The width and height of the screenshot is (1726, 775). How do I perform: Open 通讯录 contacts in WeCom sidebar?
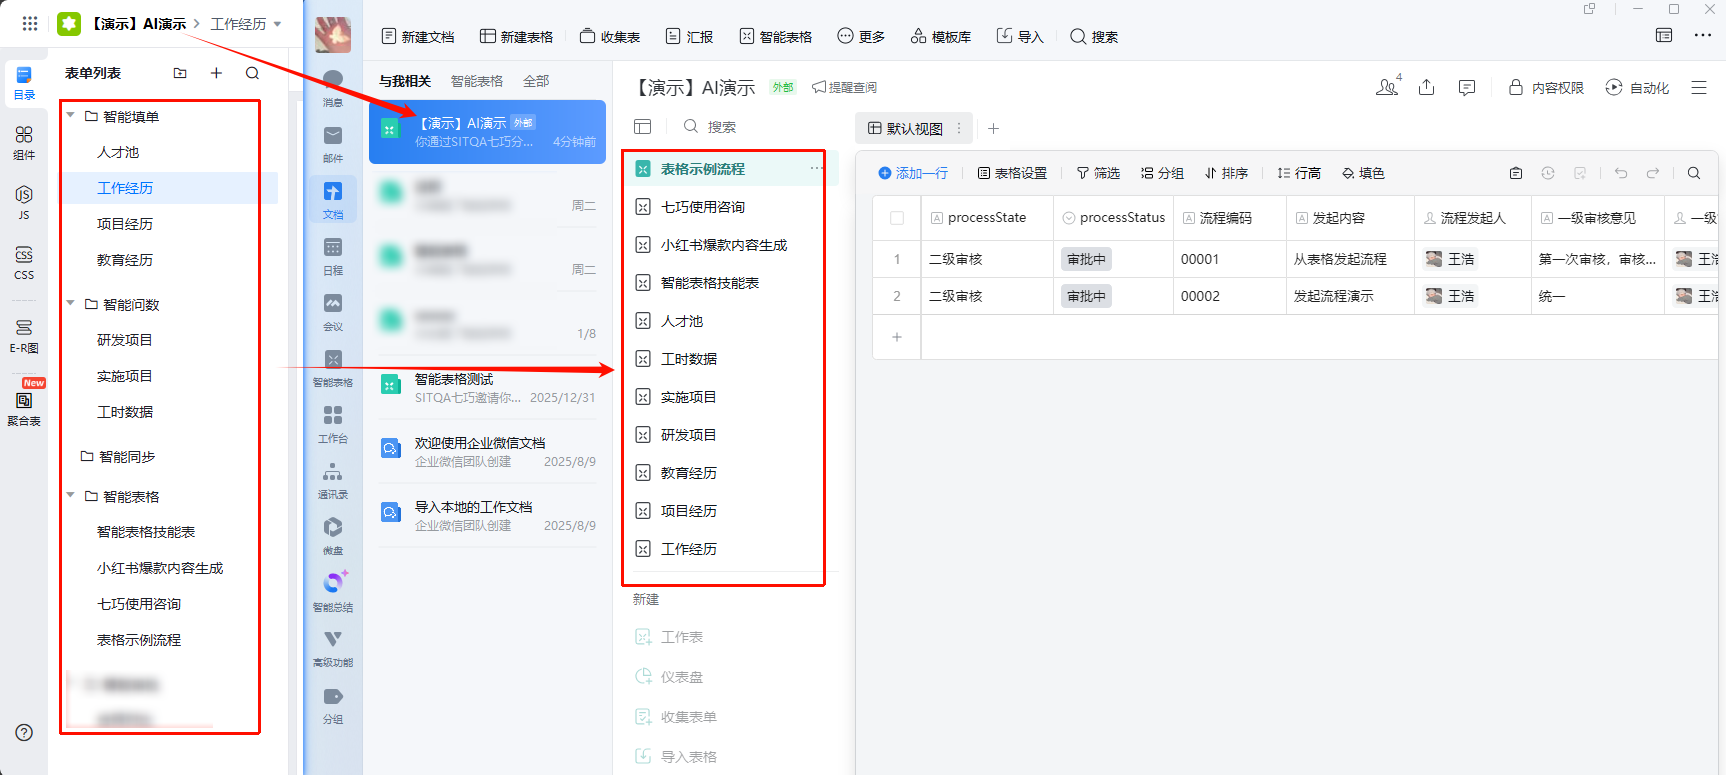(333, 479)
